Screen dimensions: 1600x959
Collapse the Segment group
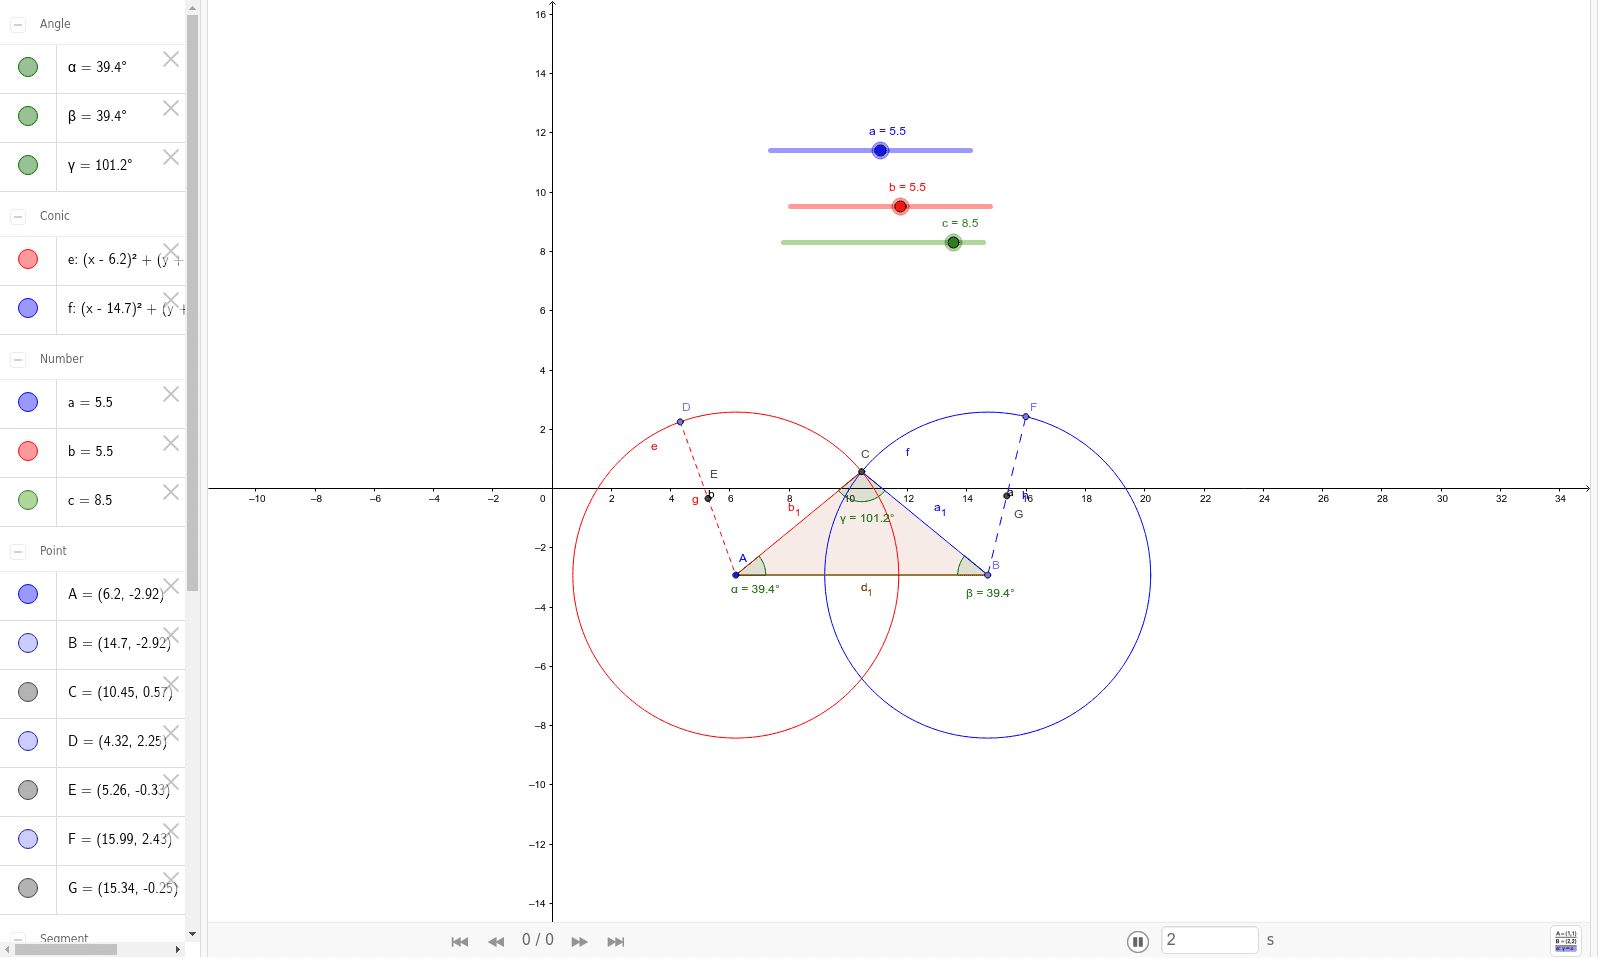coord(17,939)
